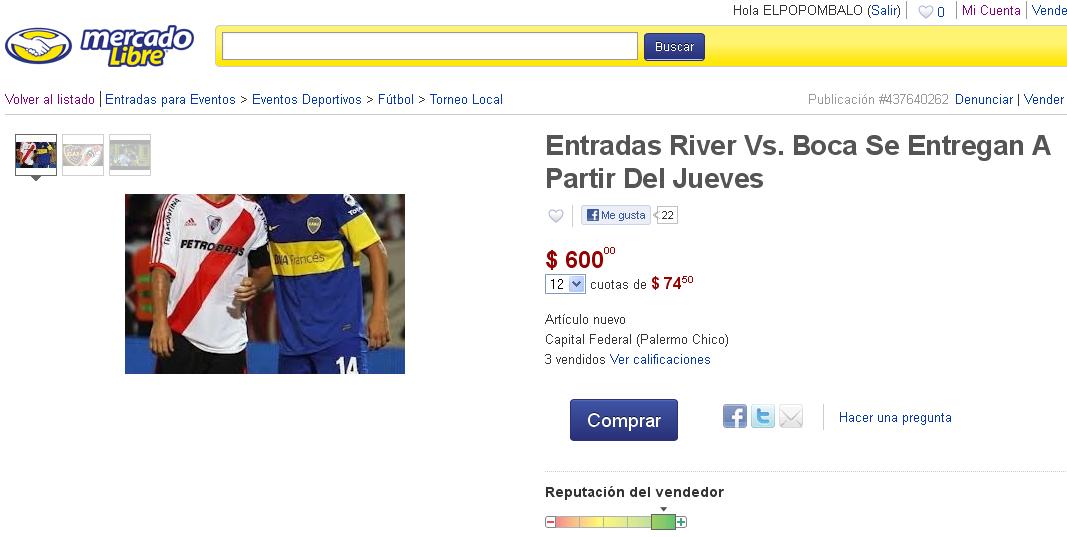Image resolution: width=1067 pixels, height=537 pixels.
Task: Click the red minus reputation icon
Action: [551, 522]
